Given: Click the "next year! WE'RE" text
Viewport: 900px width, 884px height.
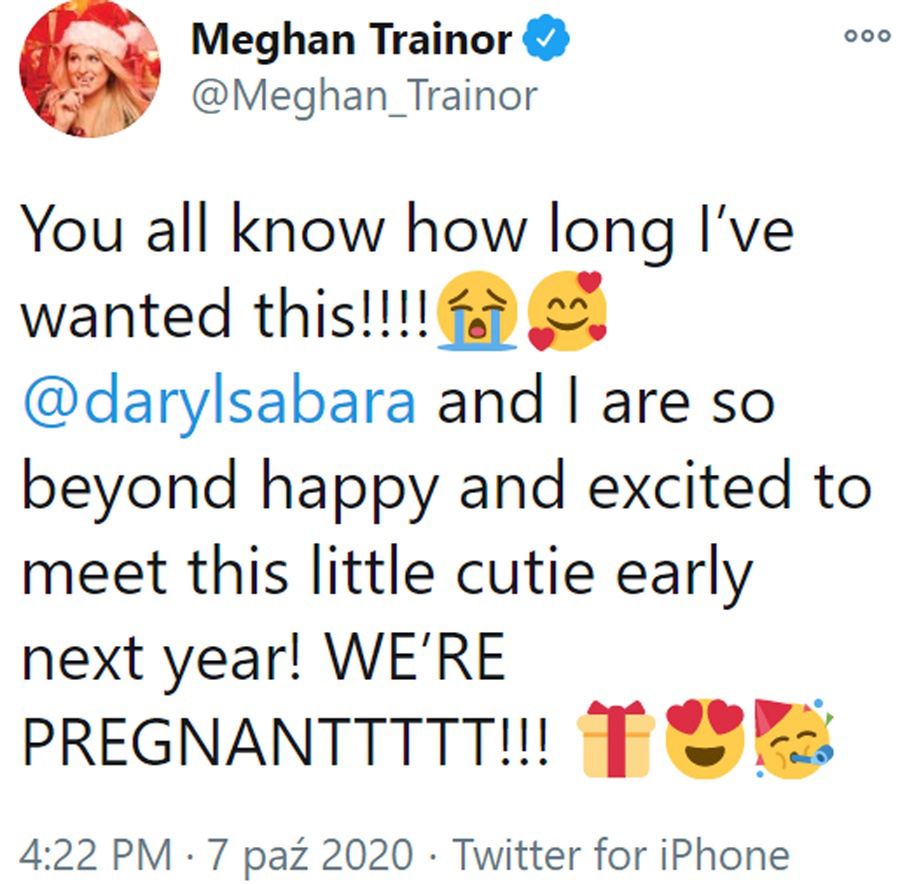Looking at the screenshot, I should pyautogui.click(x=263, y=657).
